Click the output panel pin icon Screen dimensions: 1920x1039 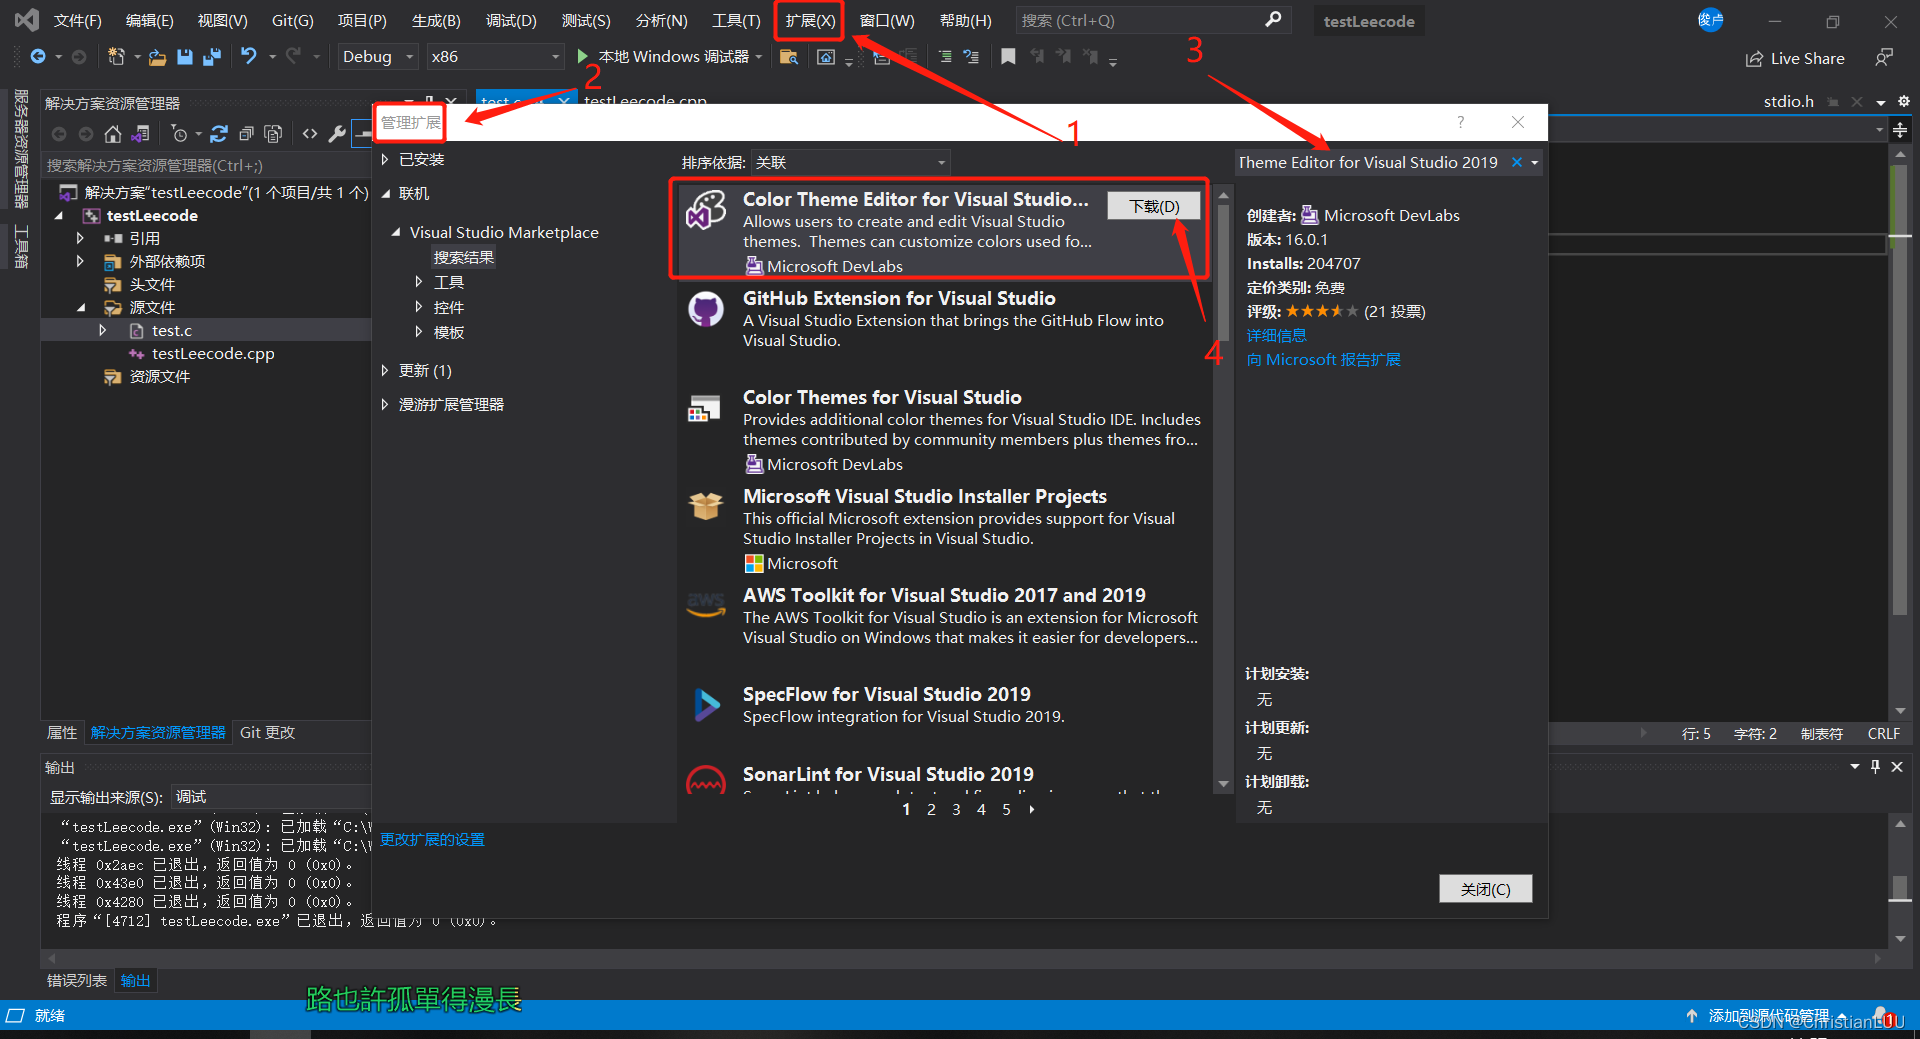point(1875,767)
